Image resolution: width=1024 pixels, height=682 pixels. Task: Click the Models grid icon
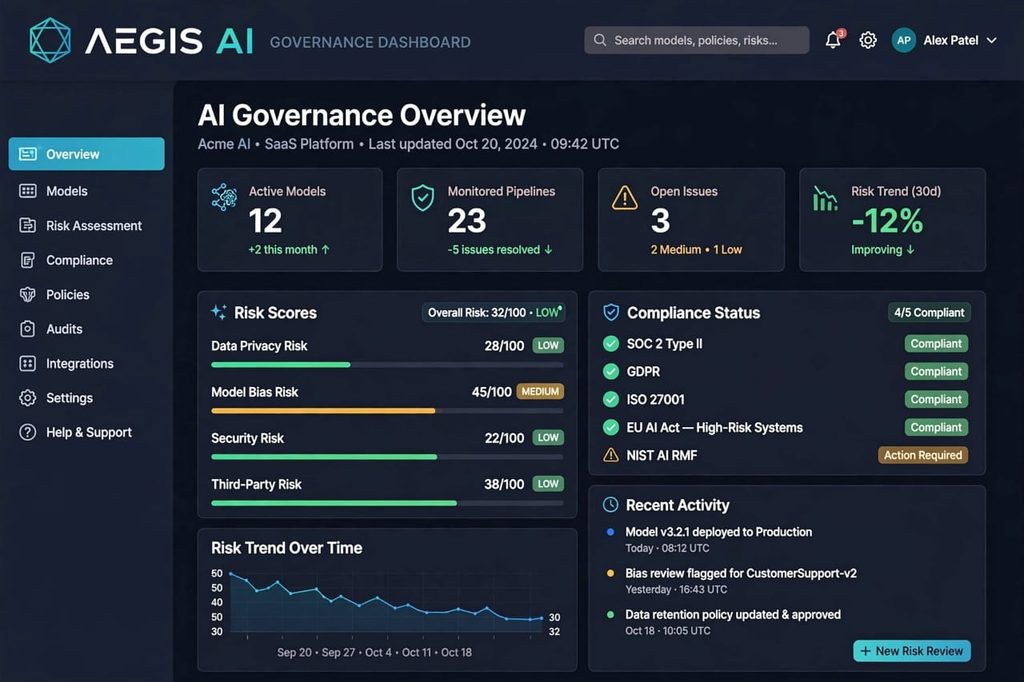(27, 191)
